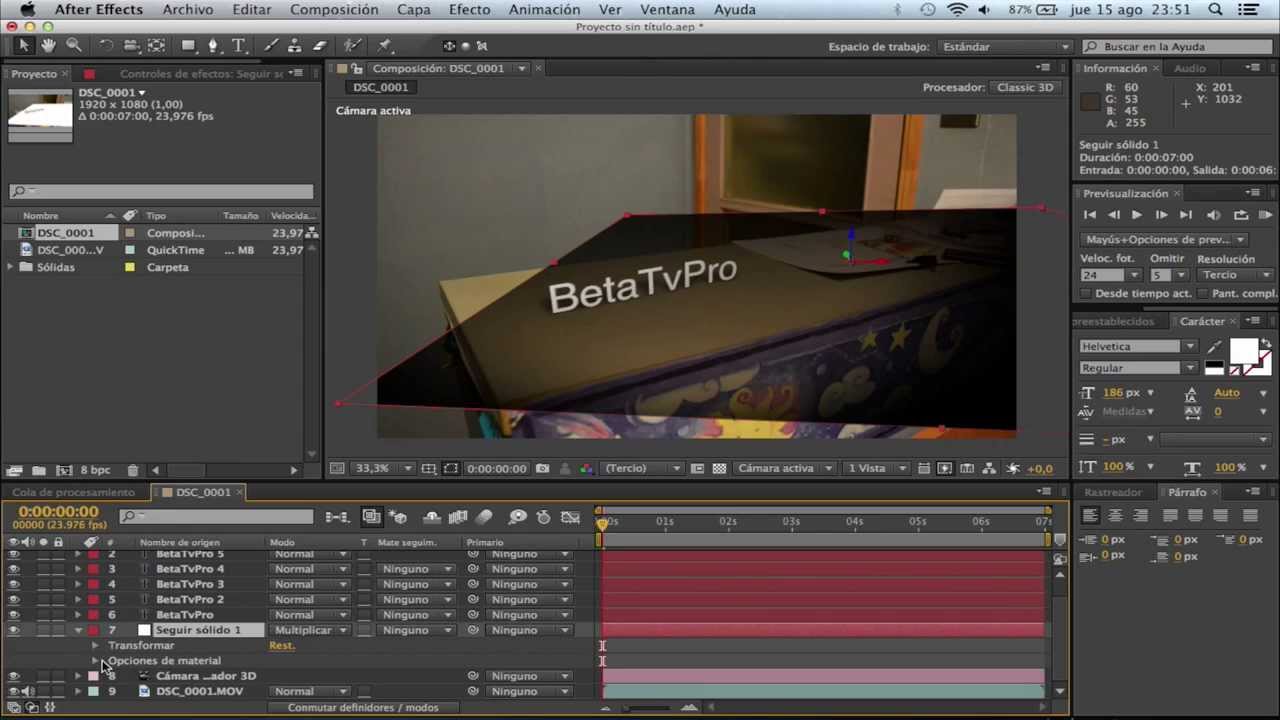
Task: Open the Cámara activa view dropdown
Action: point(784,468)
